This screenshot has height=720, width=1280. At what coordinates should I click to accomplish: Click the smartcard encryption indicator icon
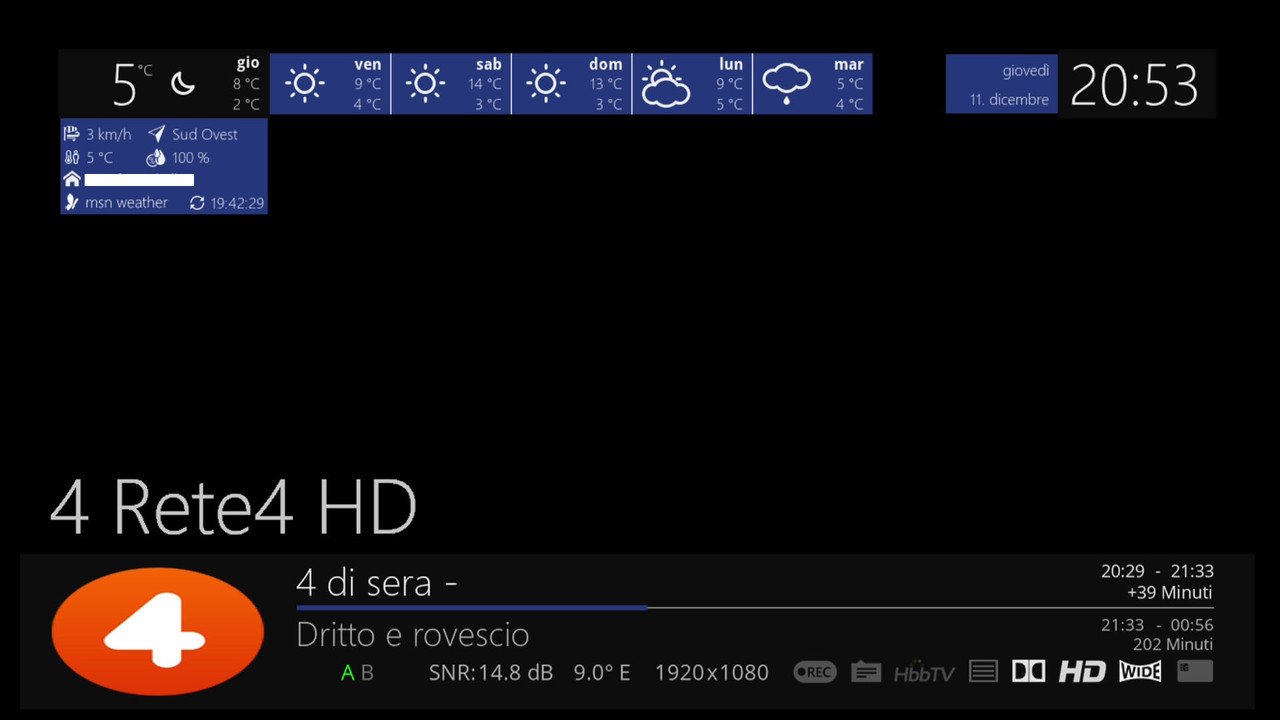click(x=1195, y=671)
